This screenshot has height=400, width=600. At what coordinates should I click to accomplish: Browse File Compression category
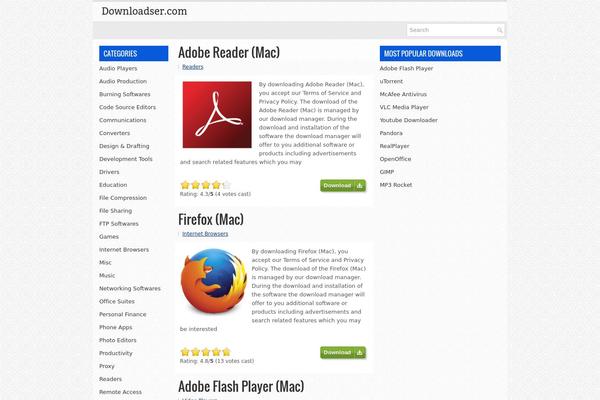[x=123, y=198]
